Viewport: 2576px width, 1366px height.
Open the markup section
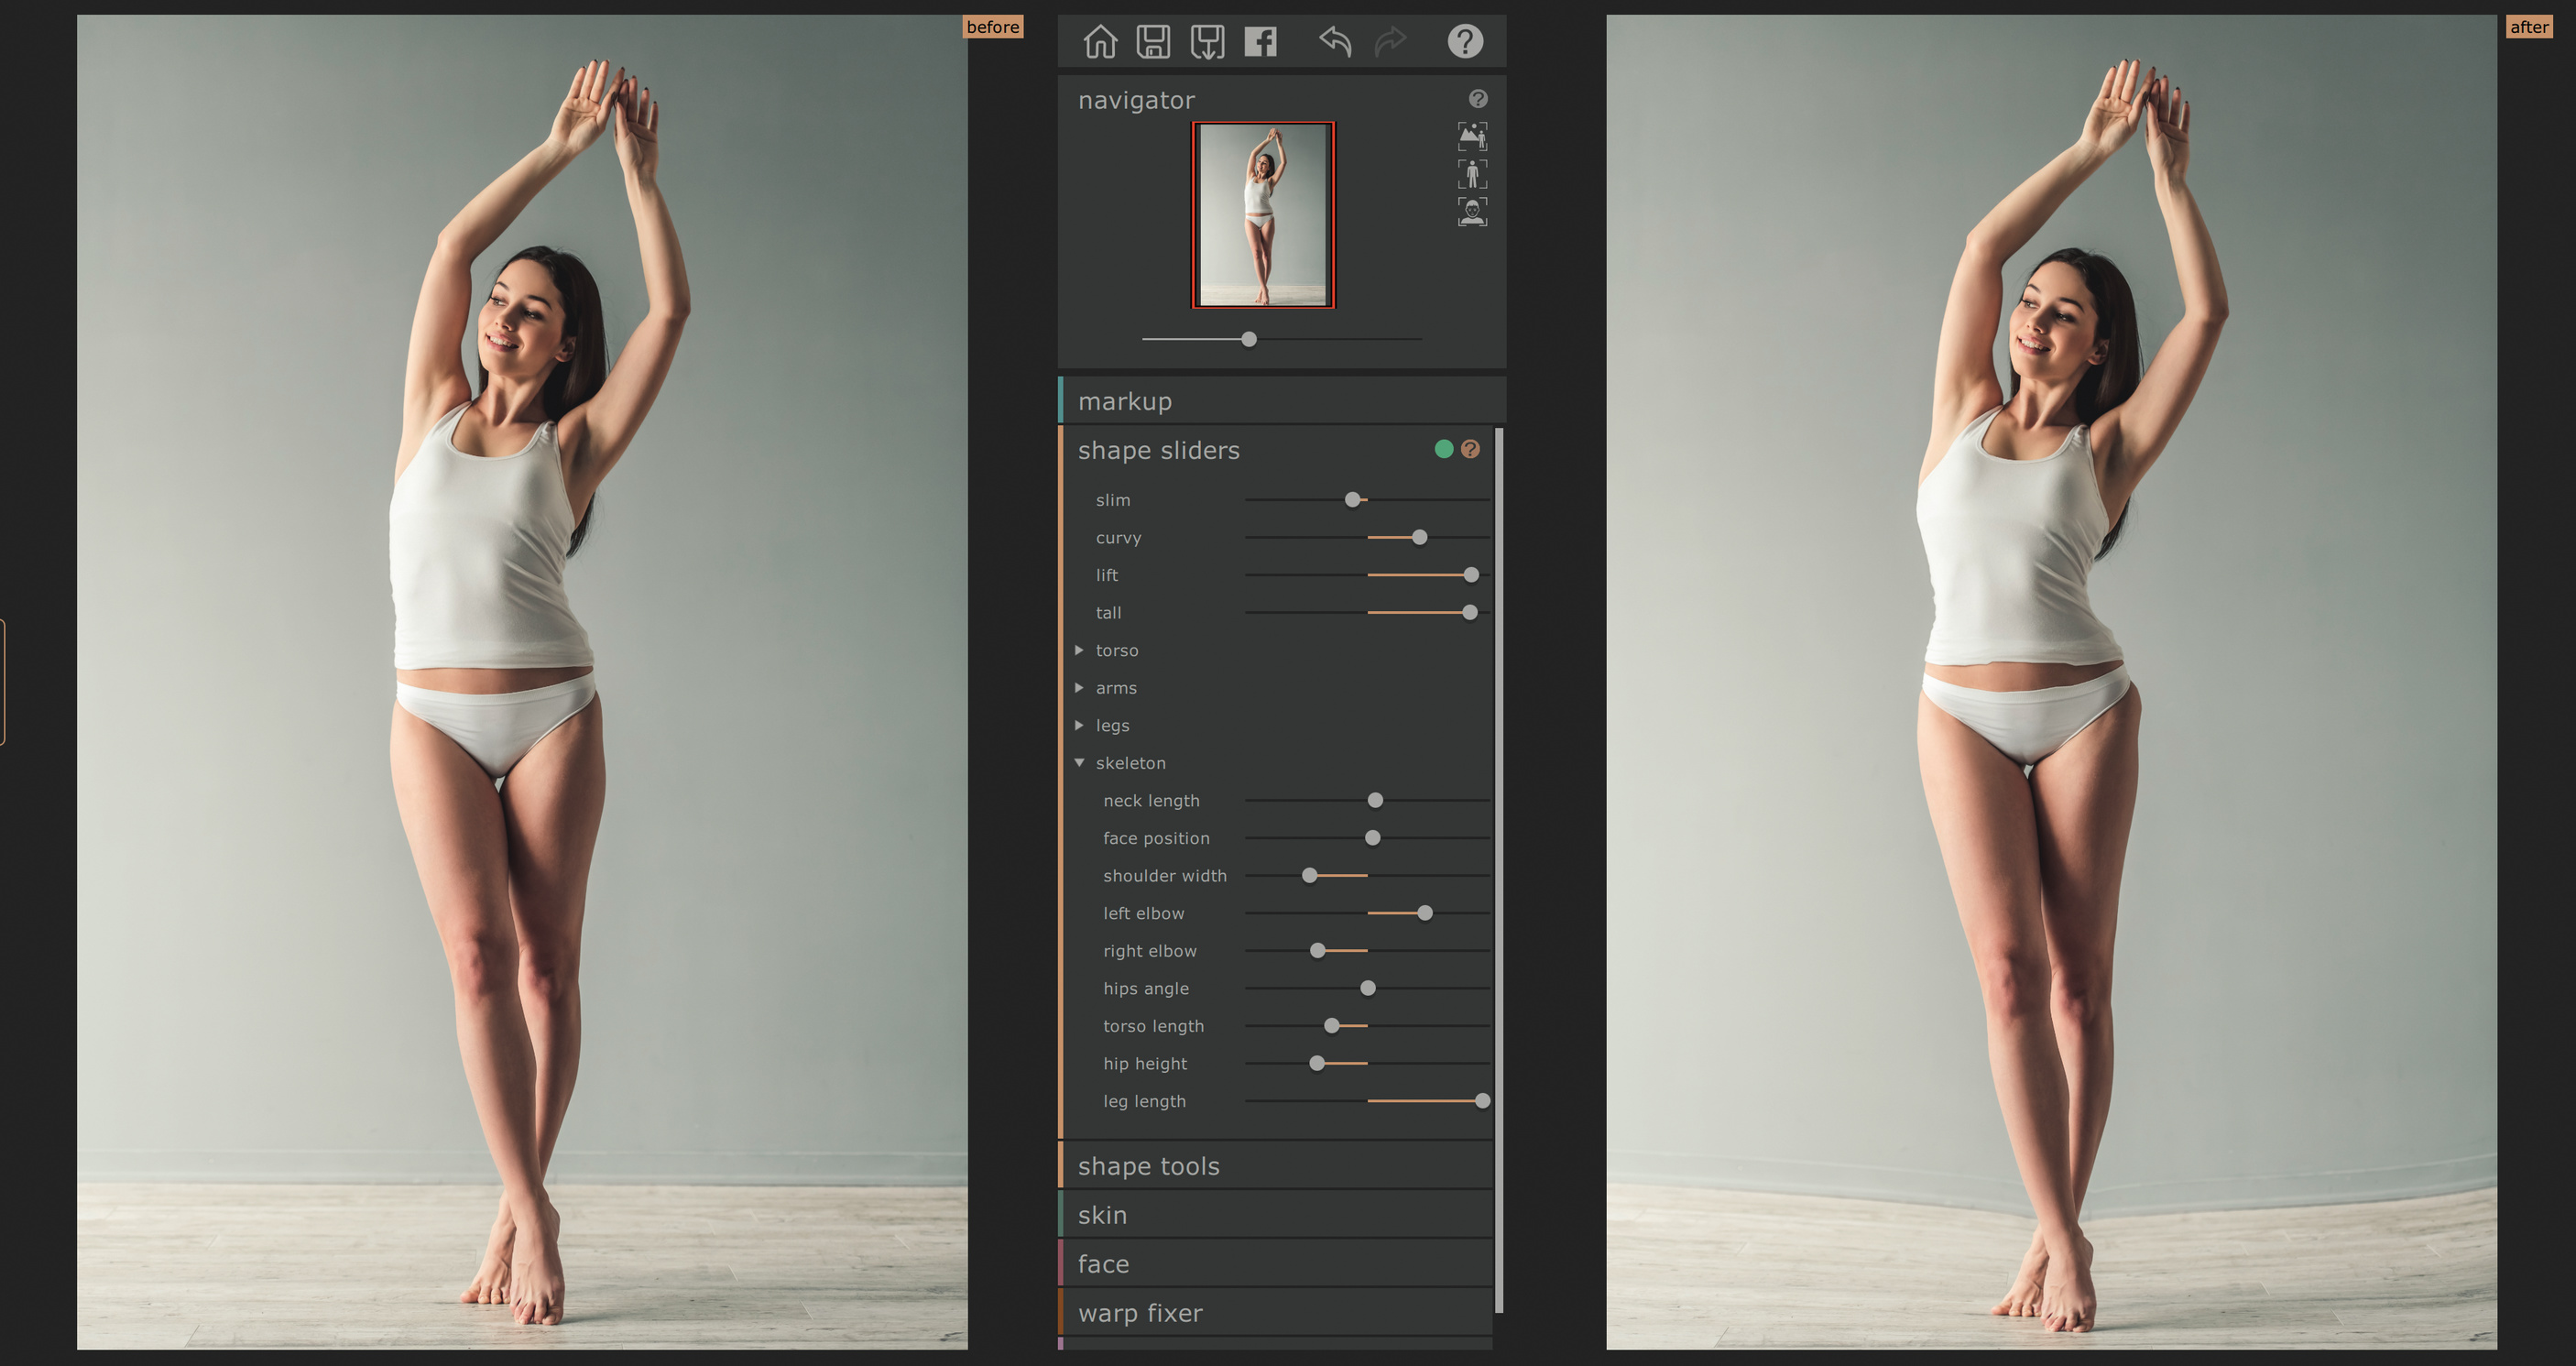pyautogui.click(x=1124, y=401)
